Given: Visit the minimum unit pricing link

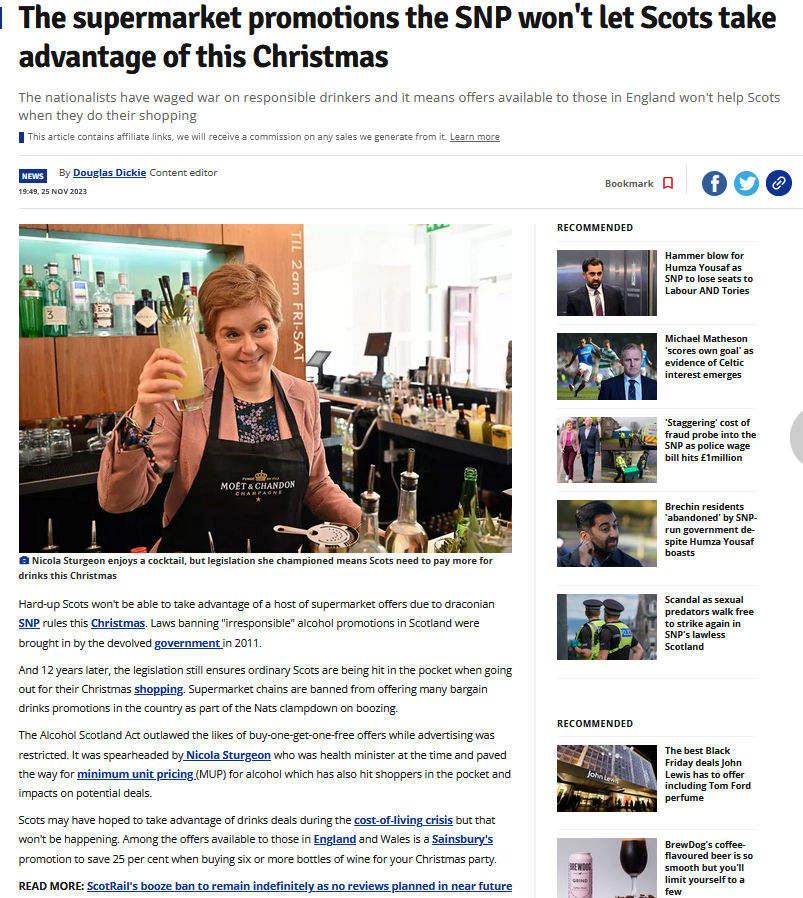Looking at the screenshot, I should 136,774.
